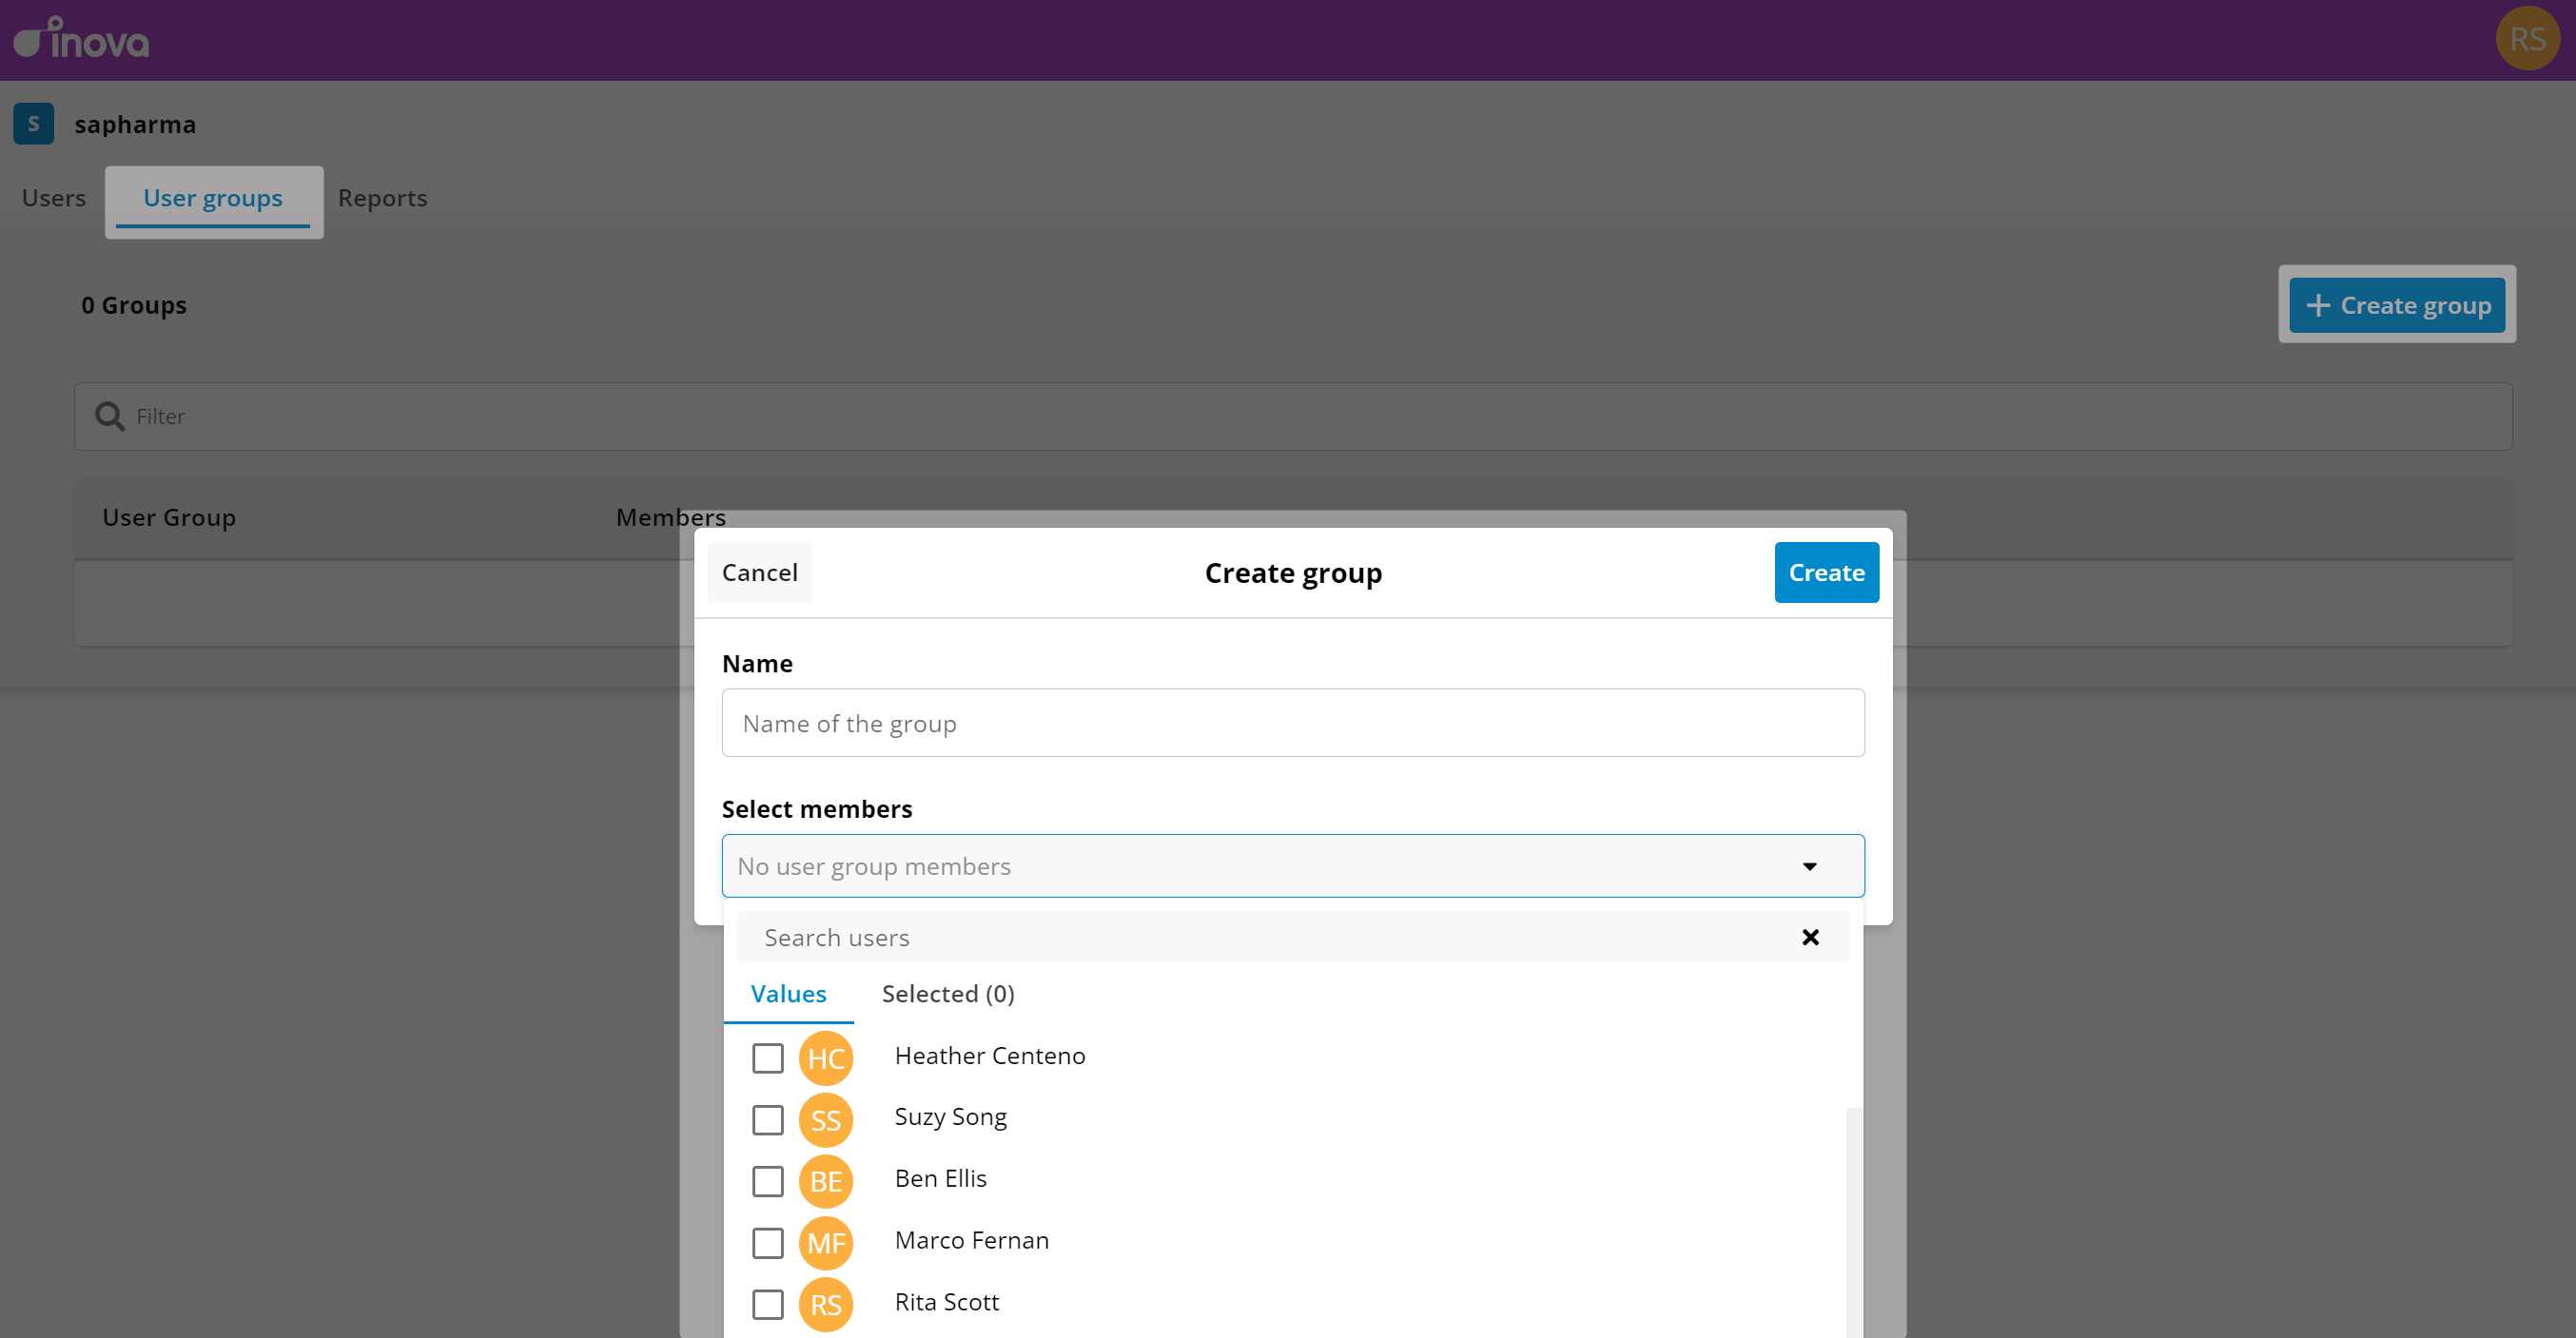This screenshot has width=2576, height=1338.
Task: Click the sapharma S workspace icon
Action: click(34, 124)
